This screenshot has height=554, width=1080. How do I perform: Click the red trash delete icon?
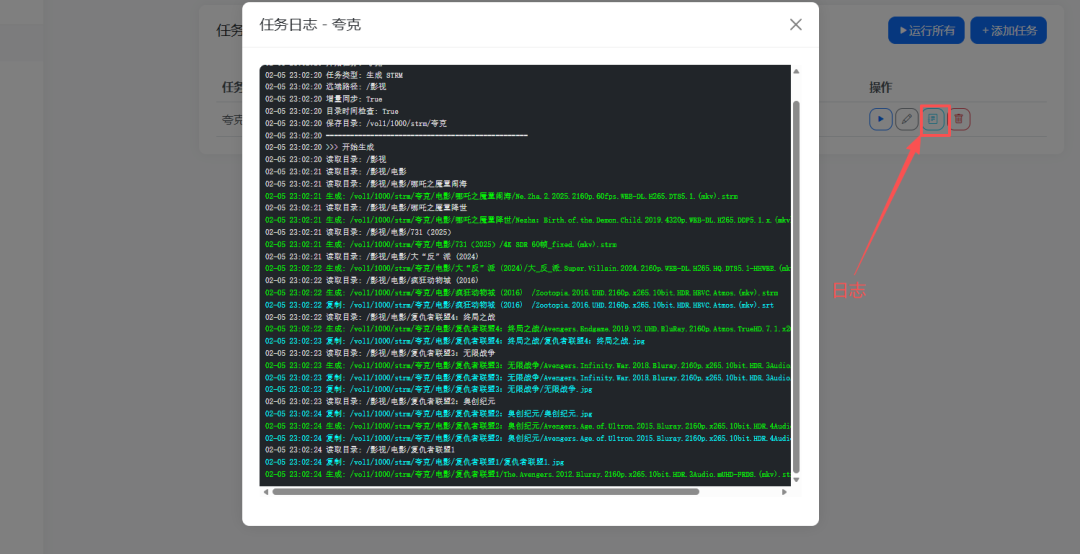(x=959, y=119)
